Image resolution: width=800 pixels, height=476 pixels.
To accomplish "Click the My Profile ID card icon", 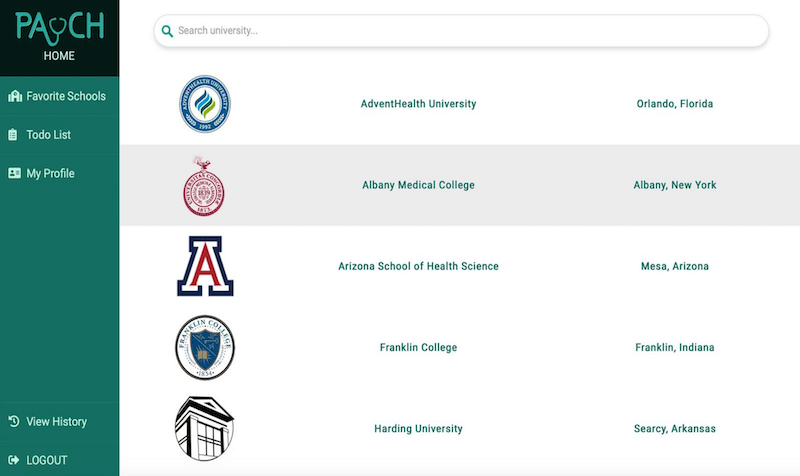I will pos(15,173).
